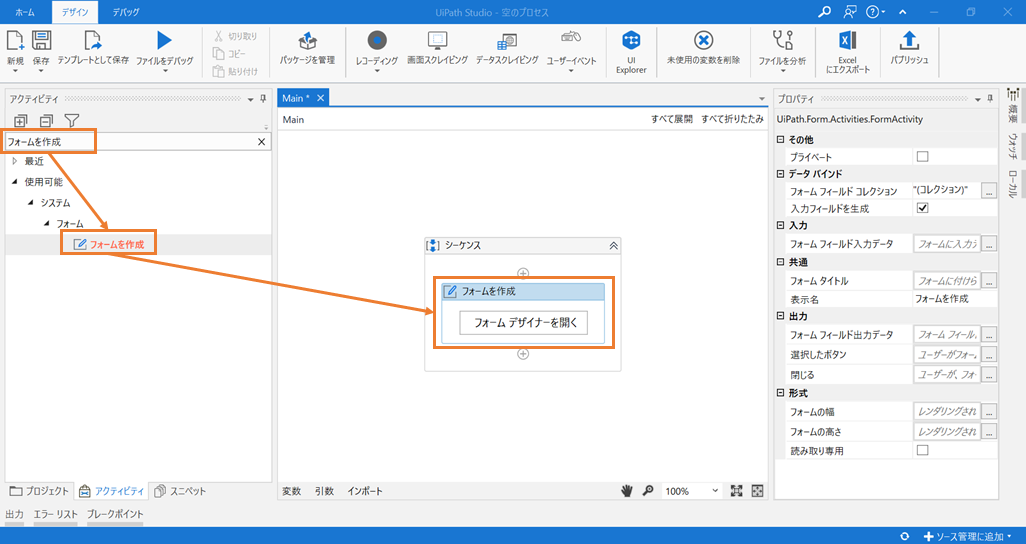Click the search magnifier in title bar
Screen dimensions: 1026x544
825,12
